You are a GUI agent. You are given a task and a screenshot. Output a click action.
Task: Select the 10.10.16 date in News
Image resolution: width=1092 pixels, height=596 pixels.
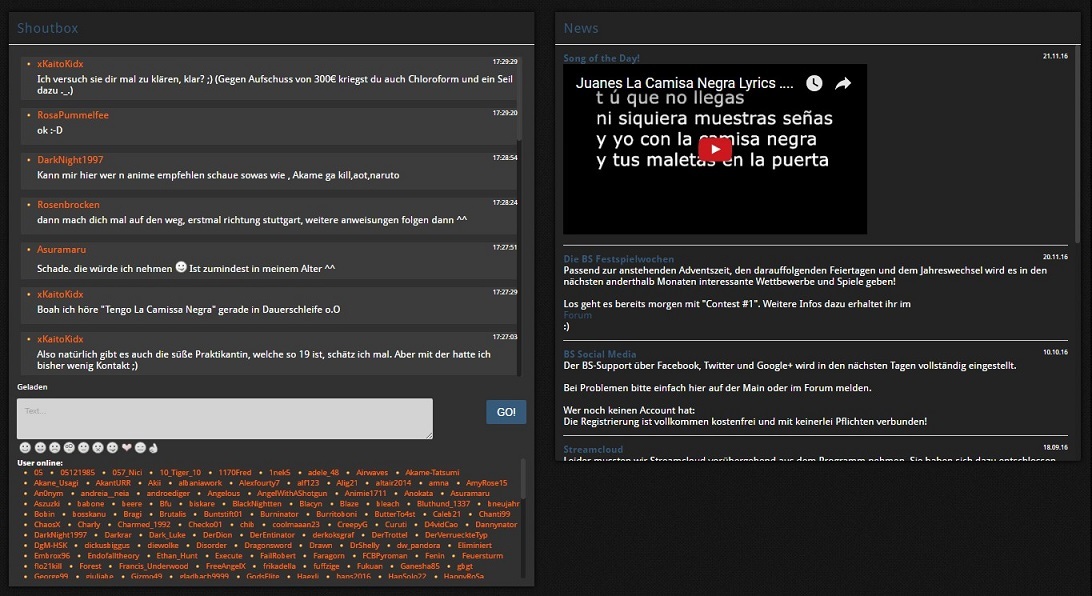click(x=1055, y=352)
